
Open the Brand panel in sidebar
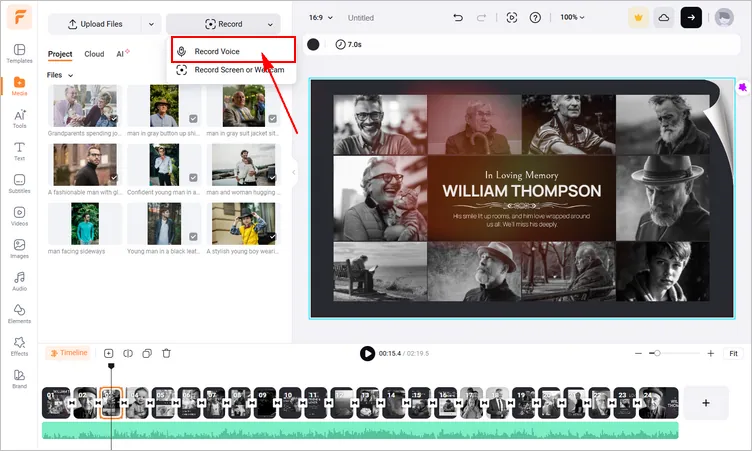[19, 379]
